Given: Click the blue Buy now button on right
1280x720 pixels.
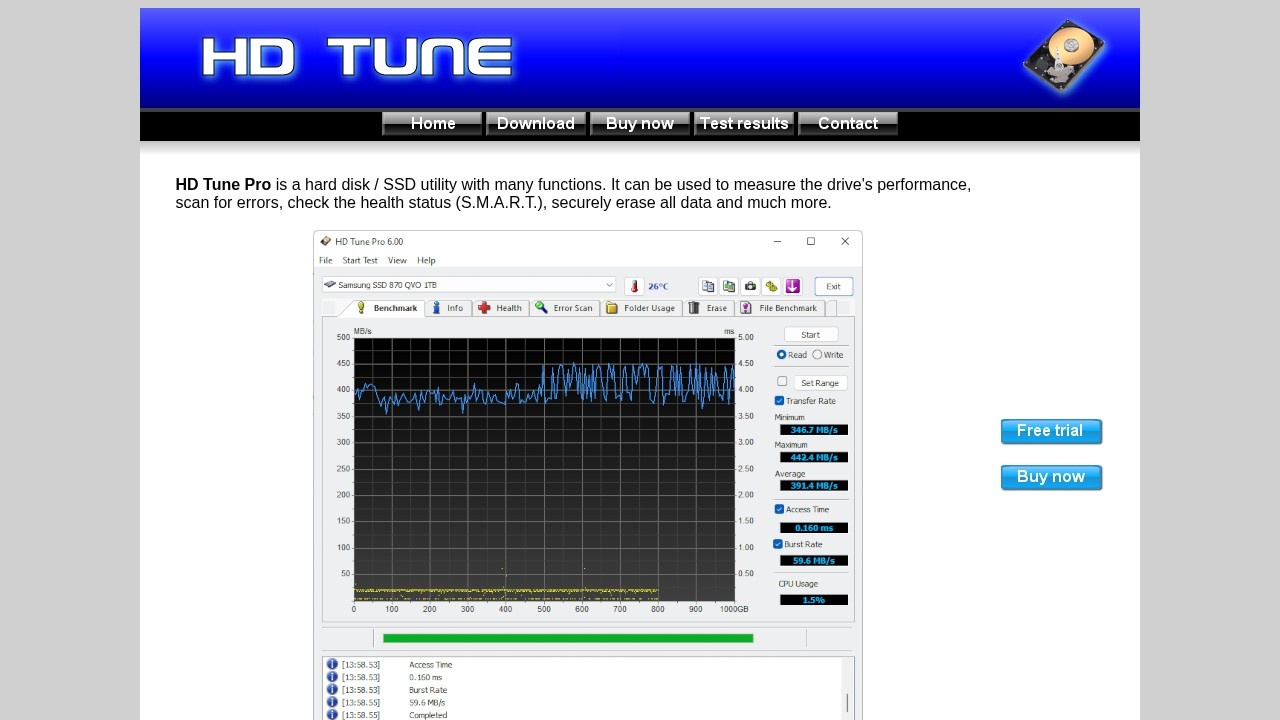Looking at the screenshot, I should [1051, 477].
